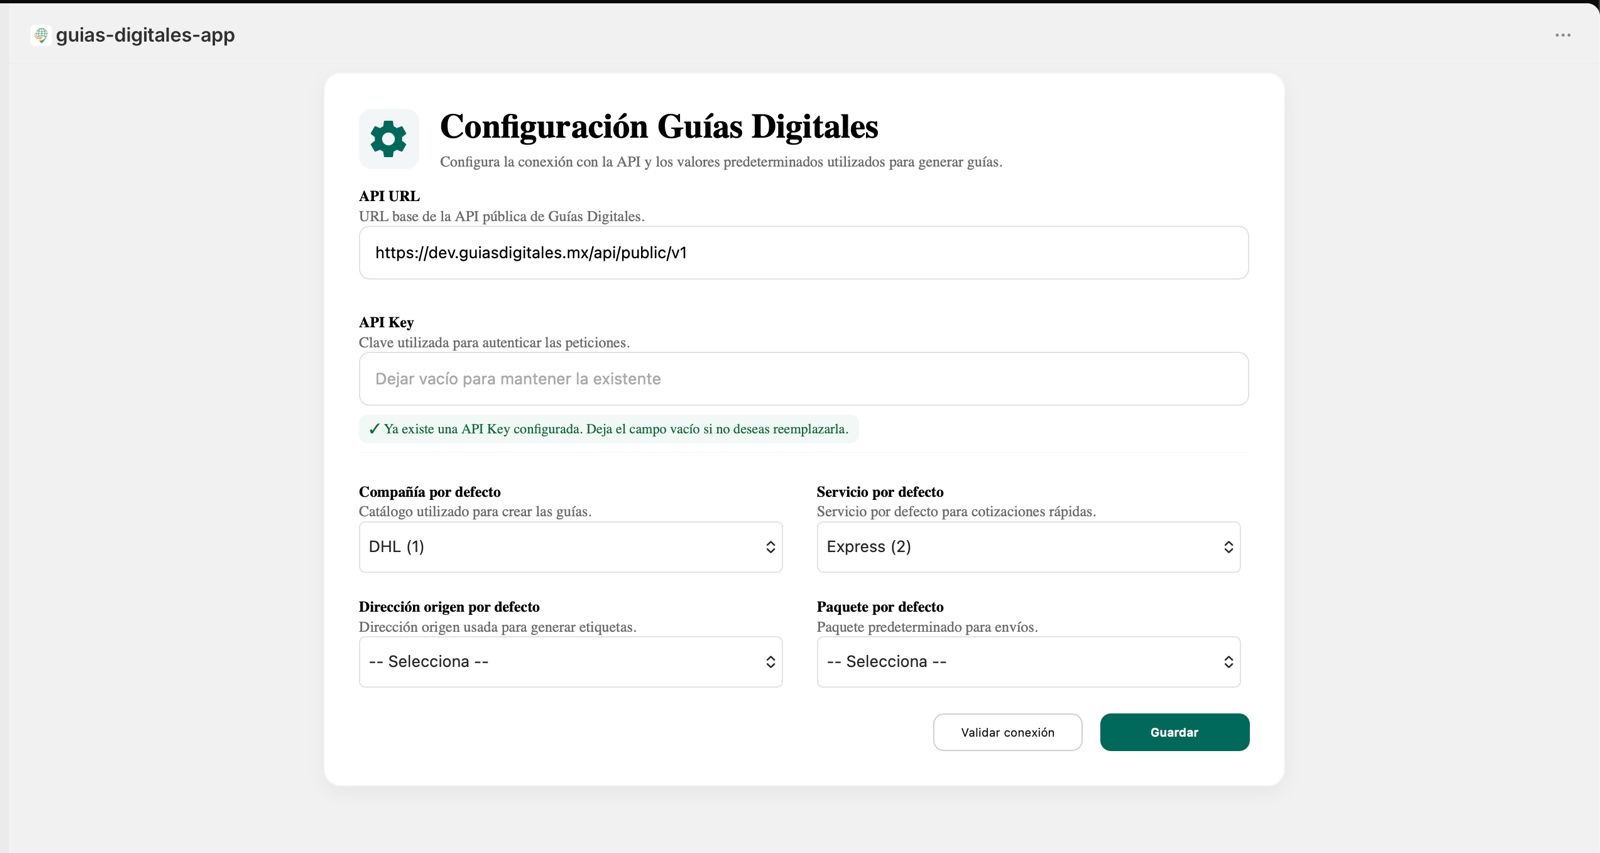Image resolution: width=1600 pixels, height=853 pixels.
Task: Click the Guardar button
Action: click(x=1174, y=732)
